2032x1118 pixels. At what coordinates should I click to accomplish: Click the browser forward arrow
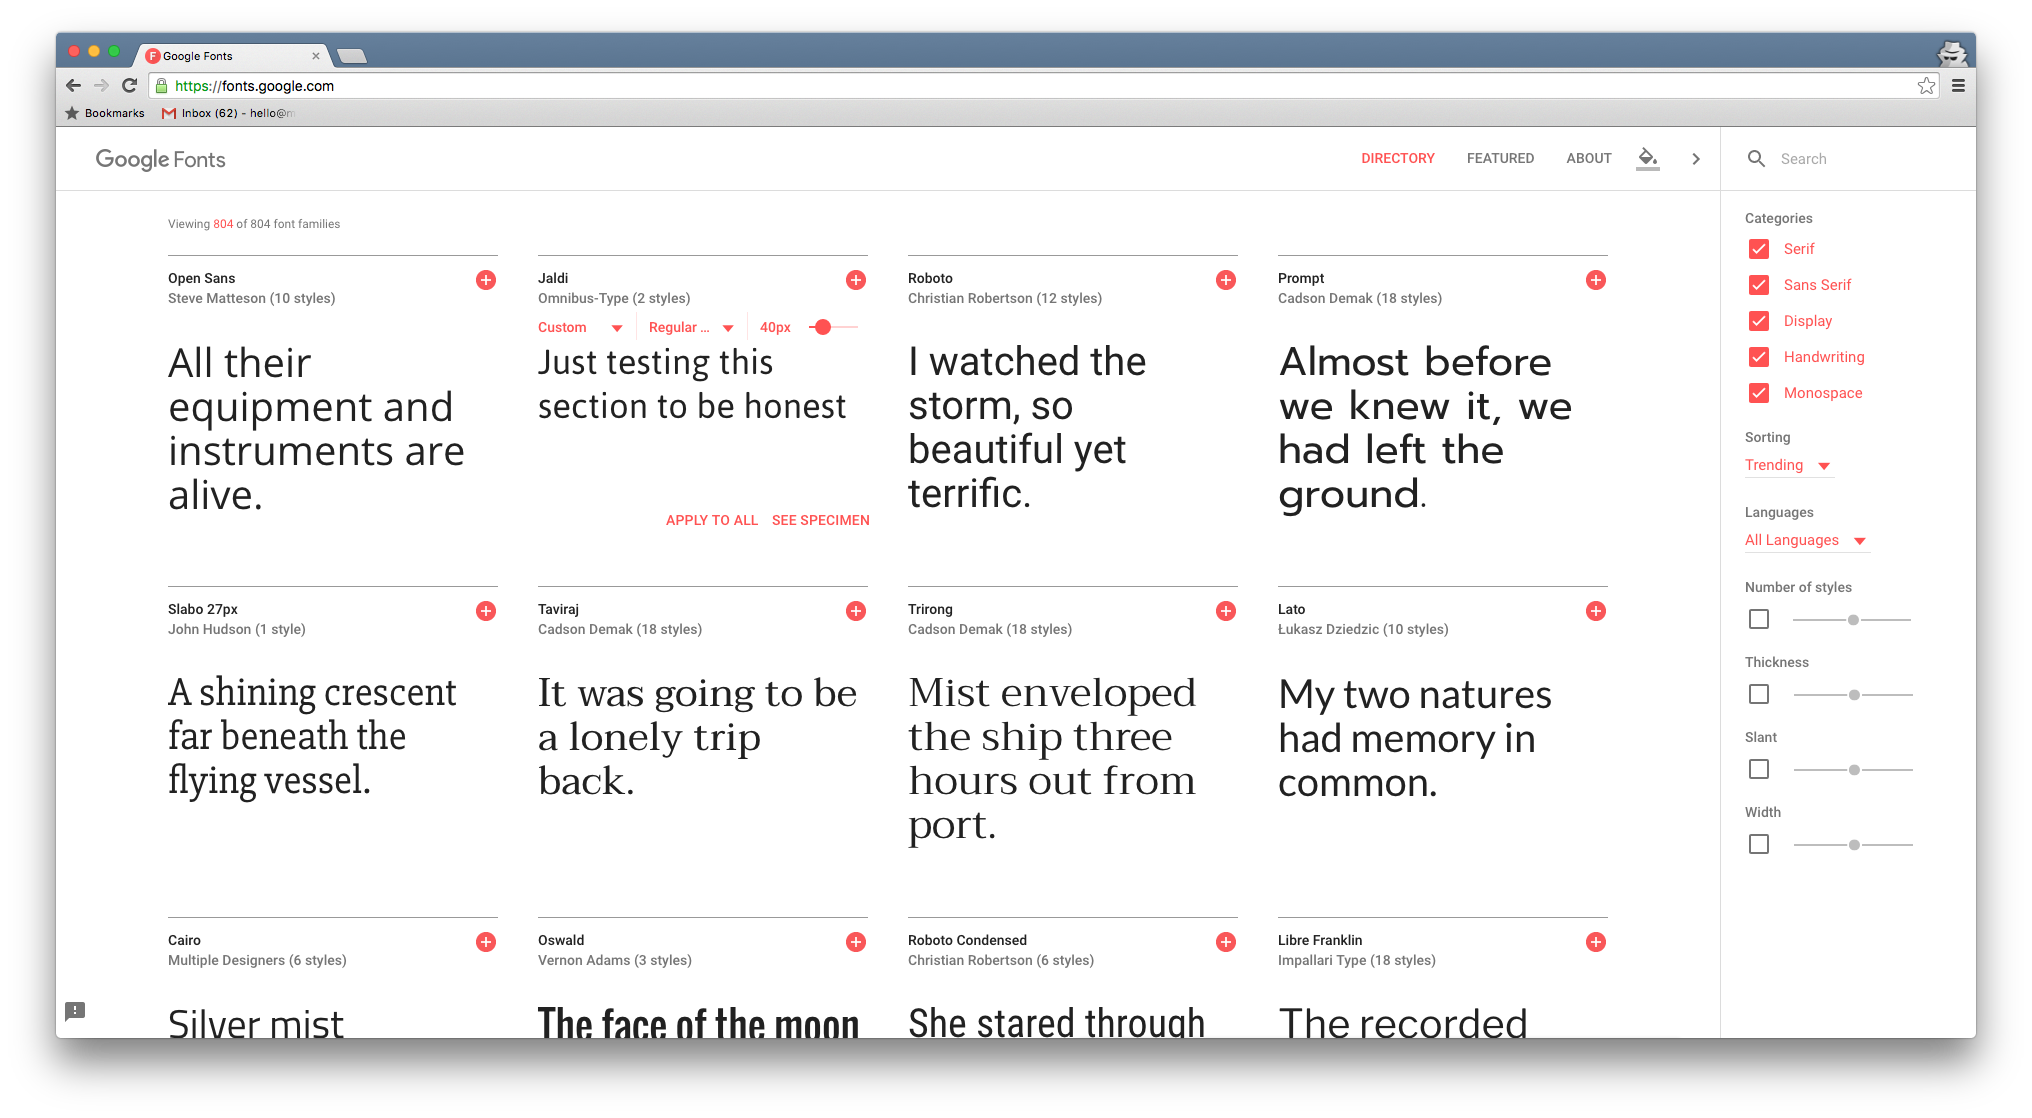[x=101, y=86]
